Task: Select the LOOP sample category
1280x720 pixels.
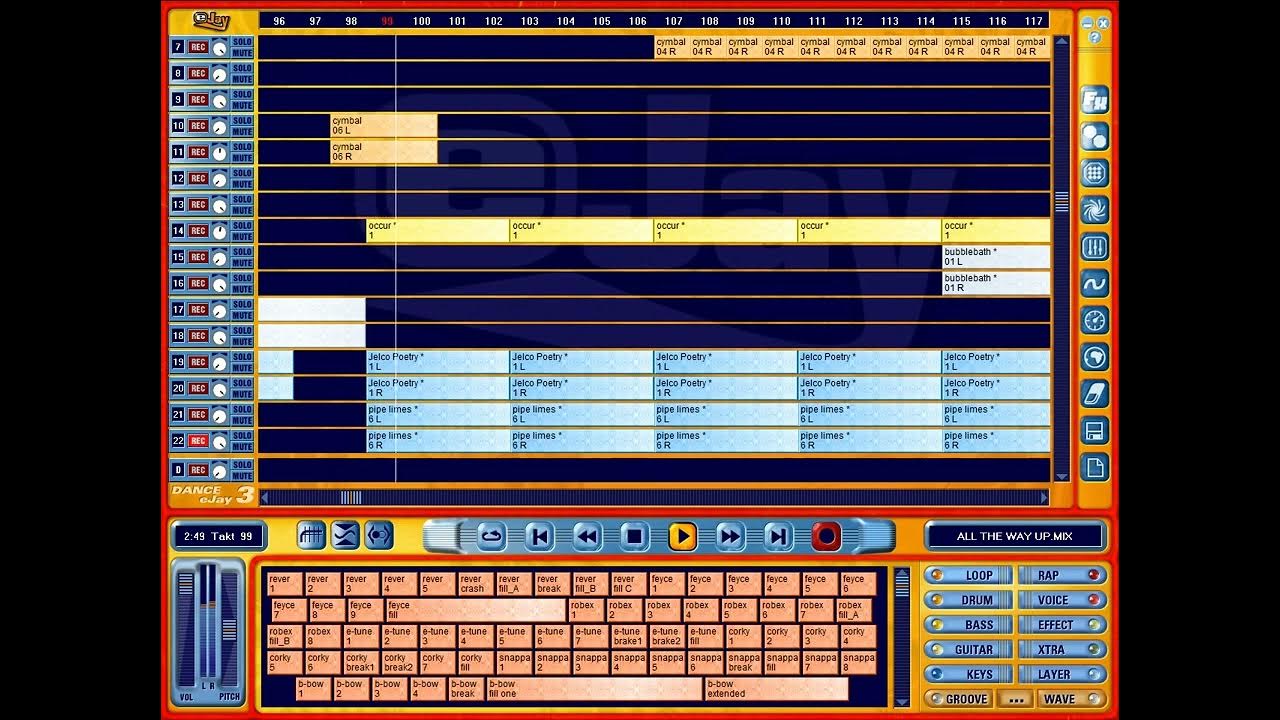Action: tap(967, 575)
